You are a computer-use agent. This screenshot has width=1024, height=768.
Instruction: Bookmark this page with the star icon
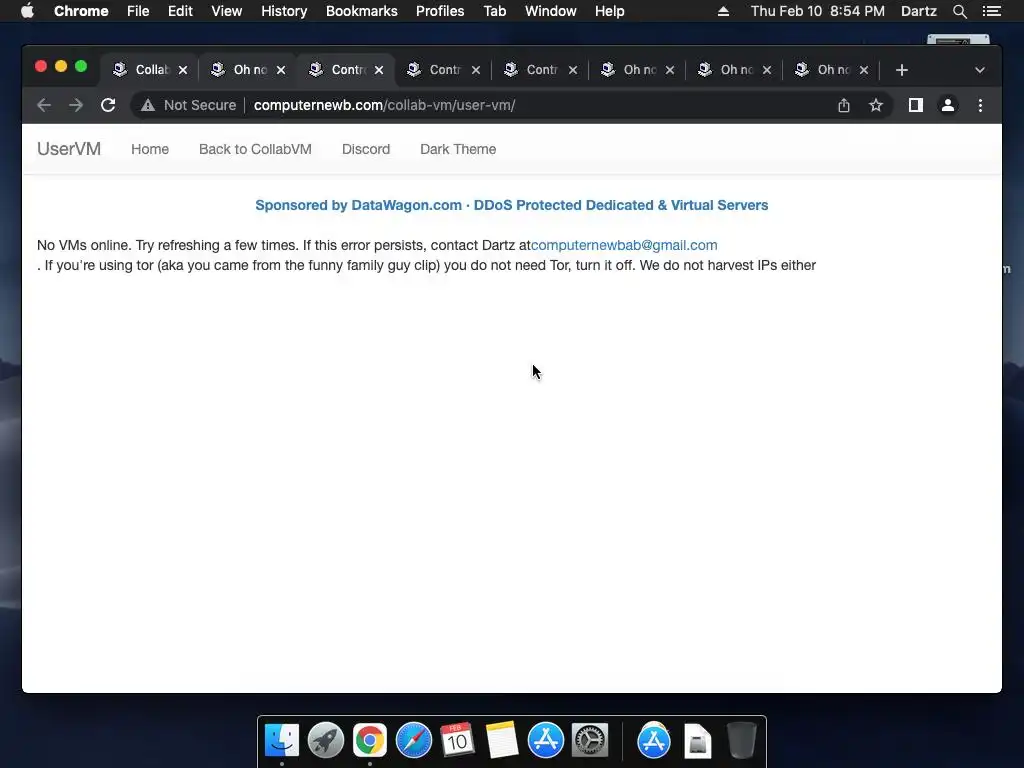[876, 105]
